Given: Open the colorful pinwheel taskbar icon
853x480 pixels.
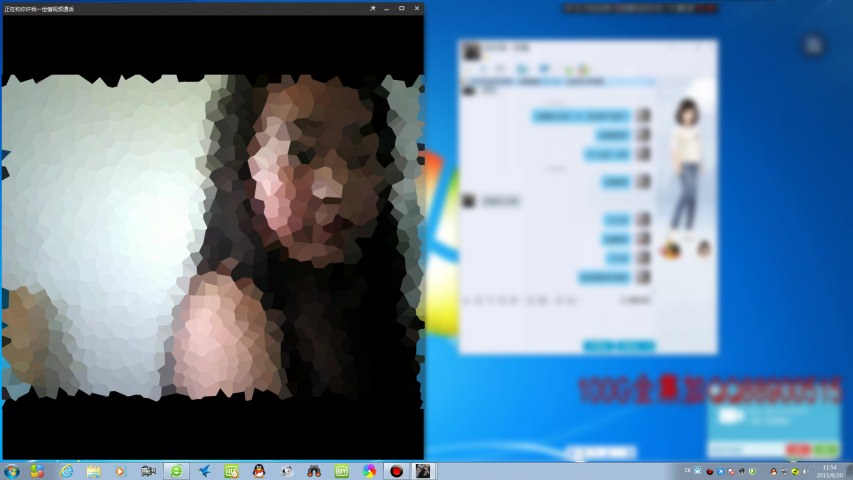Looking at the screenshot, I should point(369,471).
